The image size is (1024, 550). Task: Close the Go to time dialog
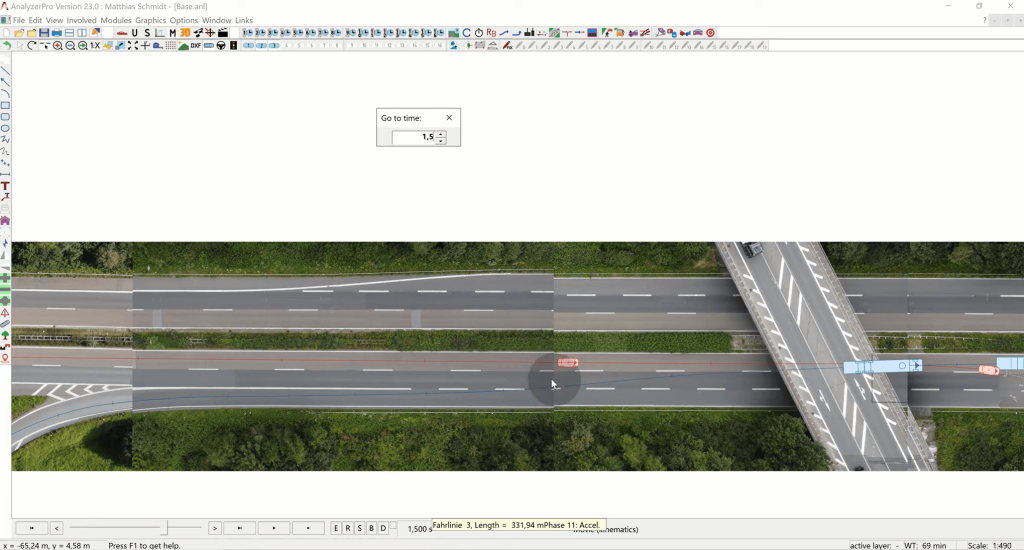[449, 118]
